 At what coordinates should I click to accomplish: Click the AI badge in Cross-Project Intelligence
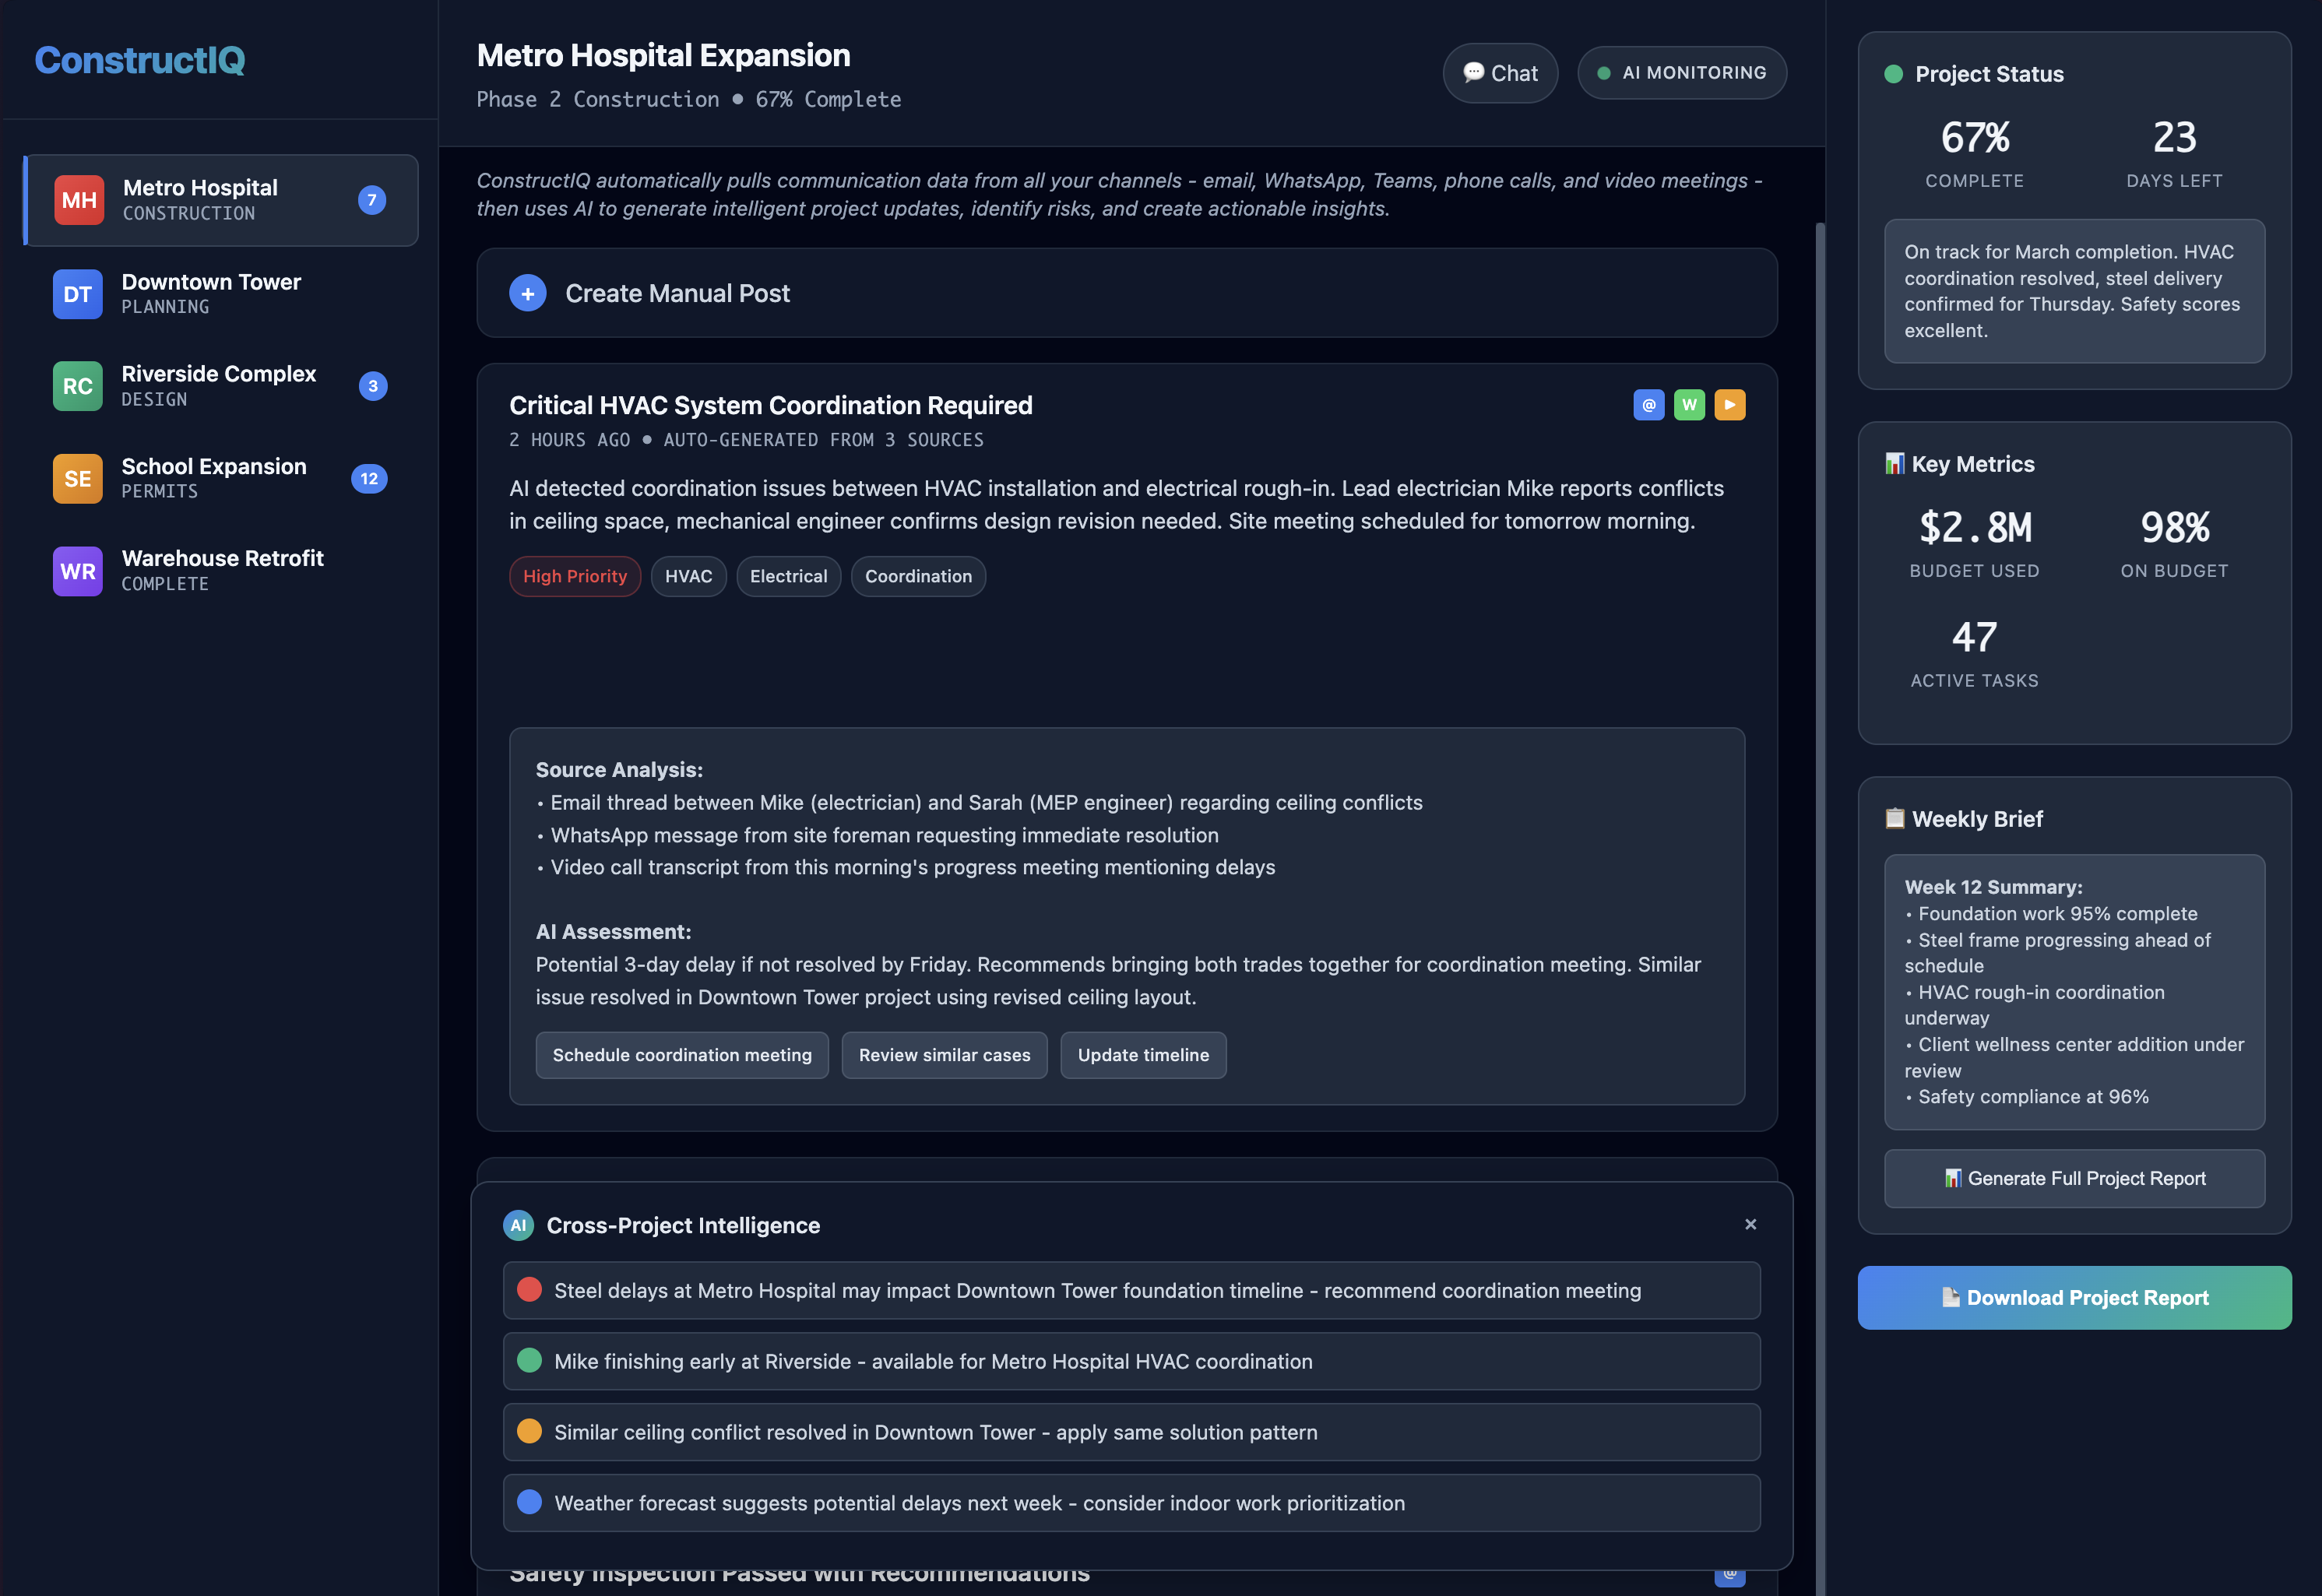(x=518, y=1225)
